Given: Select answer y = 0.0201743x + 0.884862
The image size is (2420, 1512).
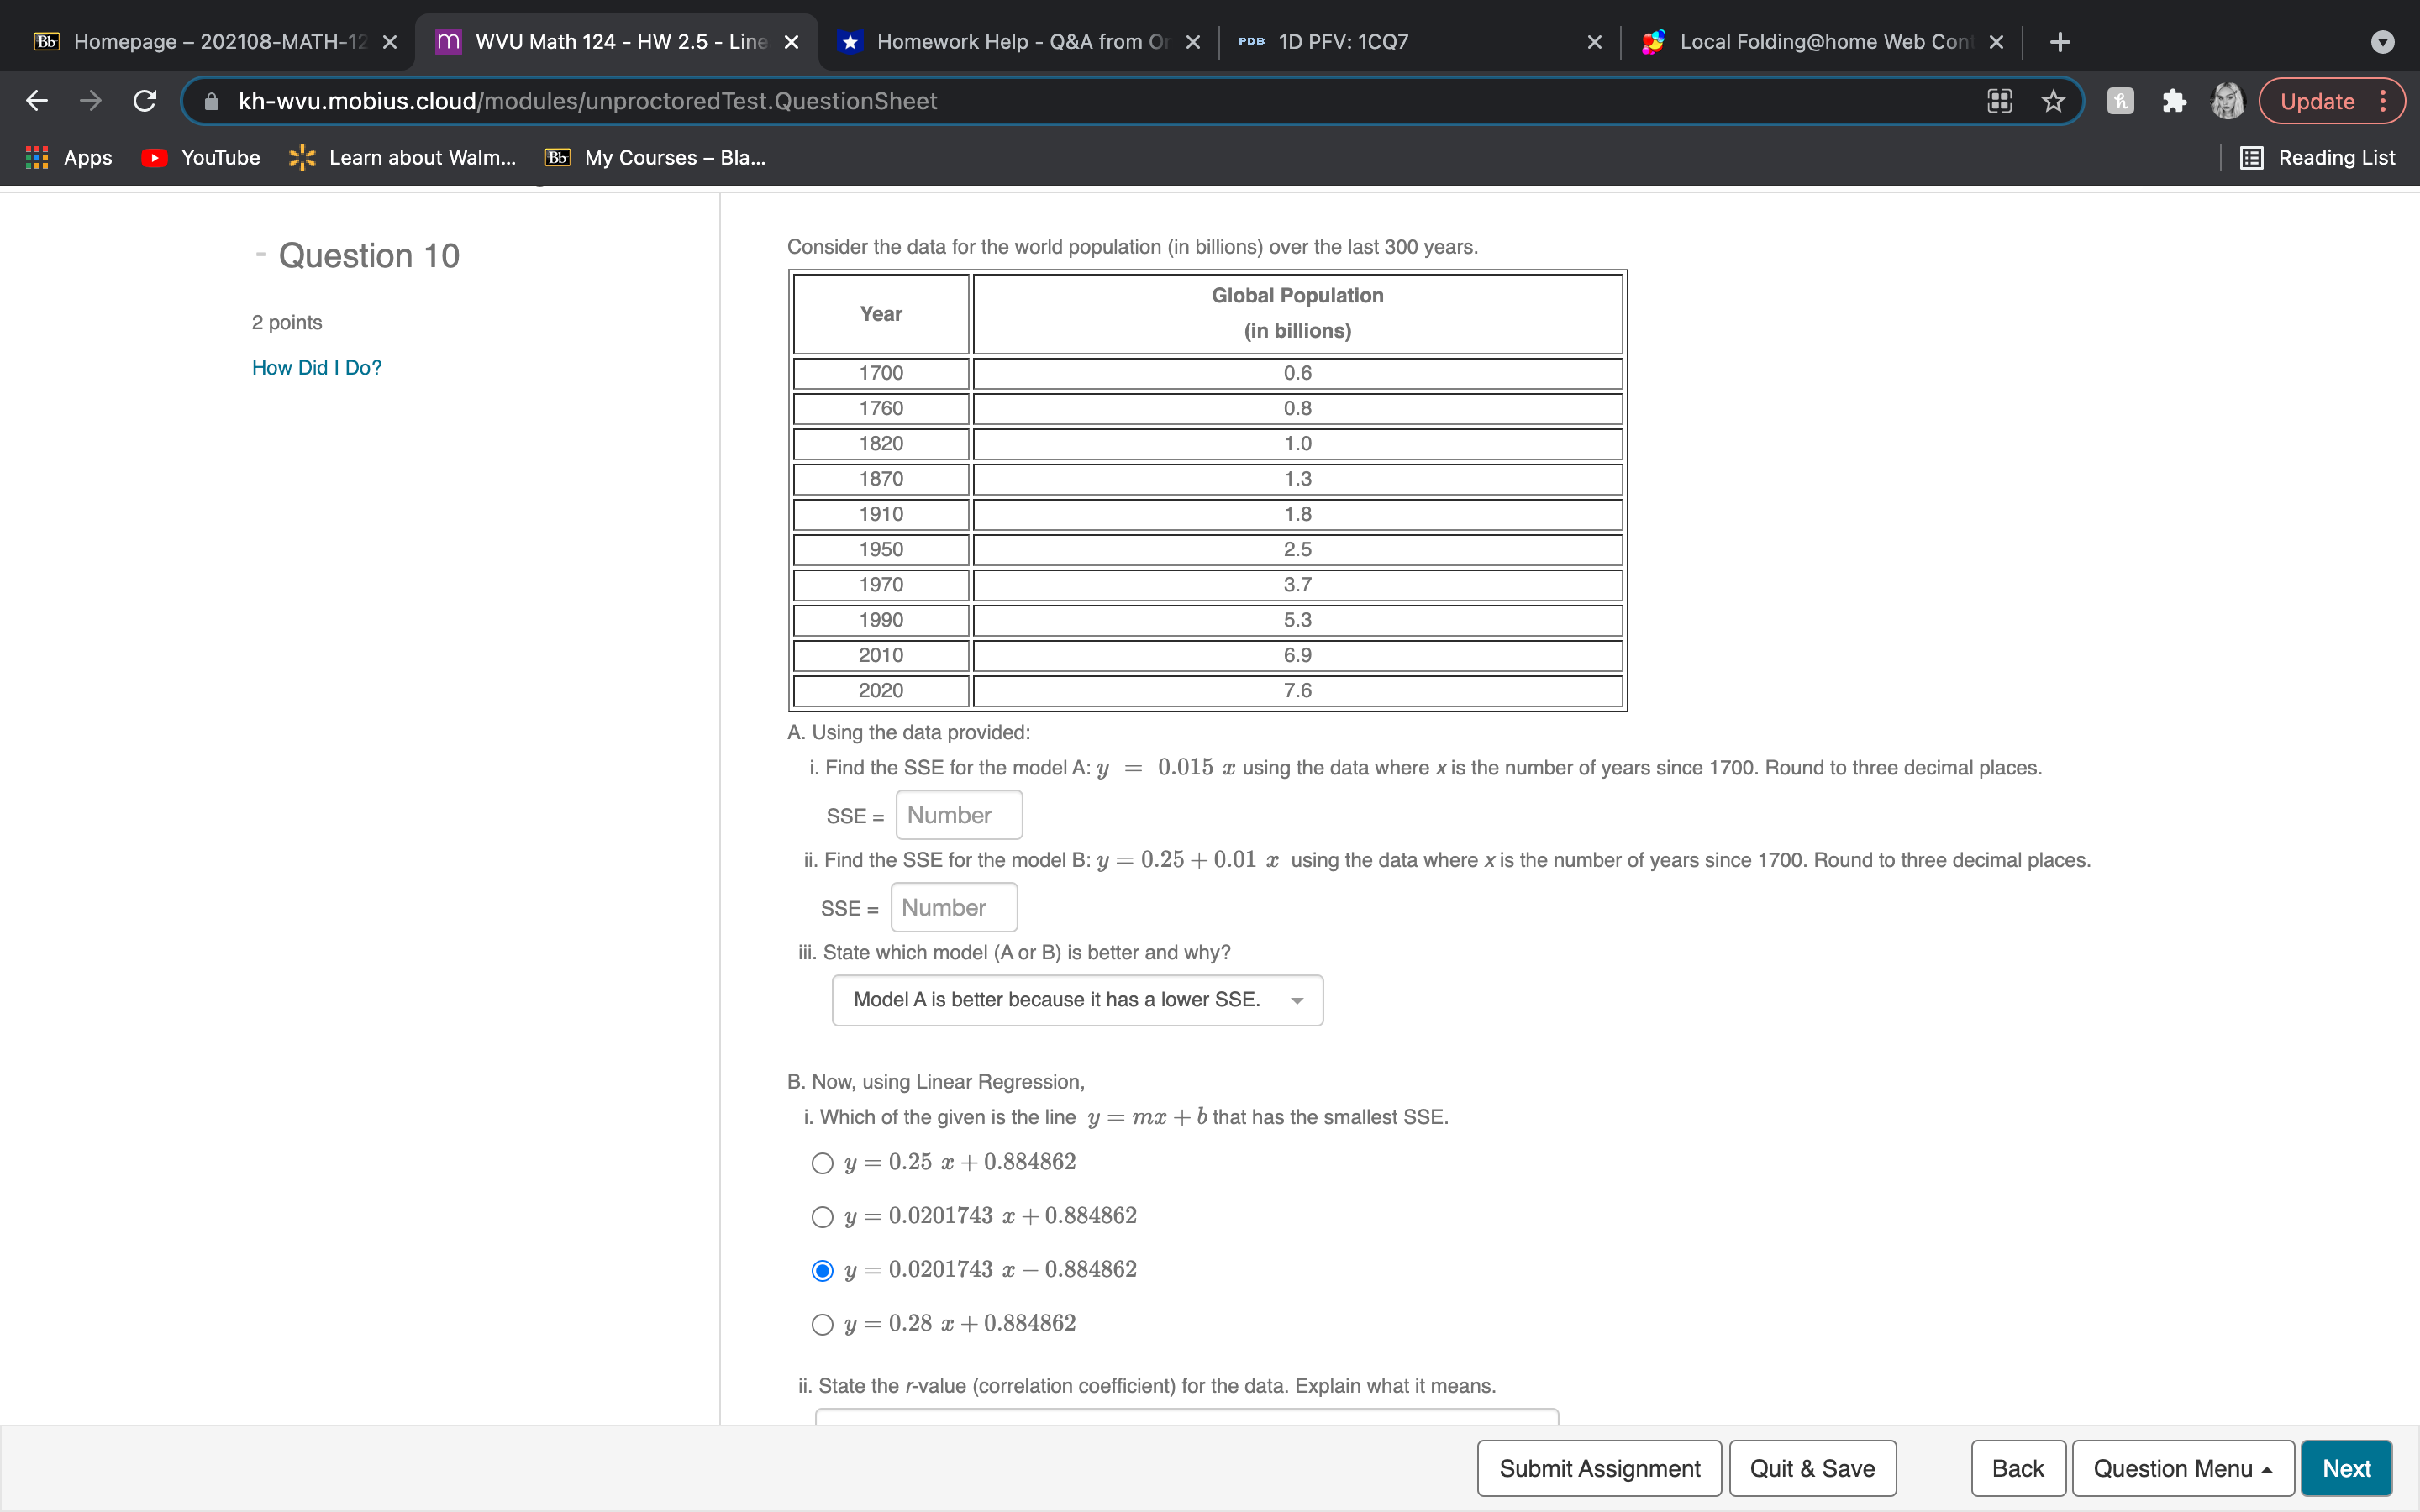Looking at the screenshot, I should tap(822, 1216).
